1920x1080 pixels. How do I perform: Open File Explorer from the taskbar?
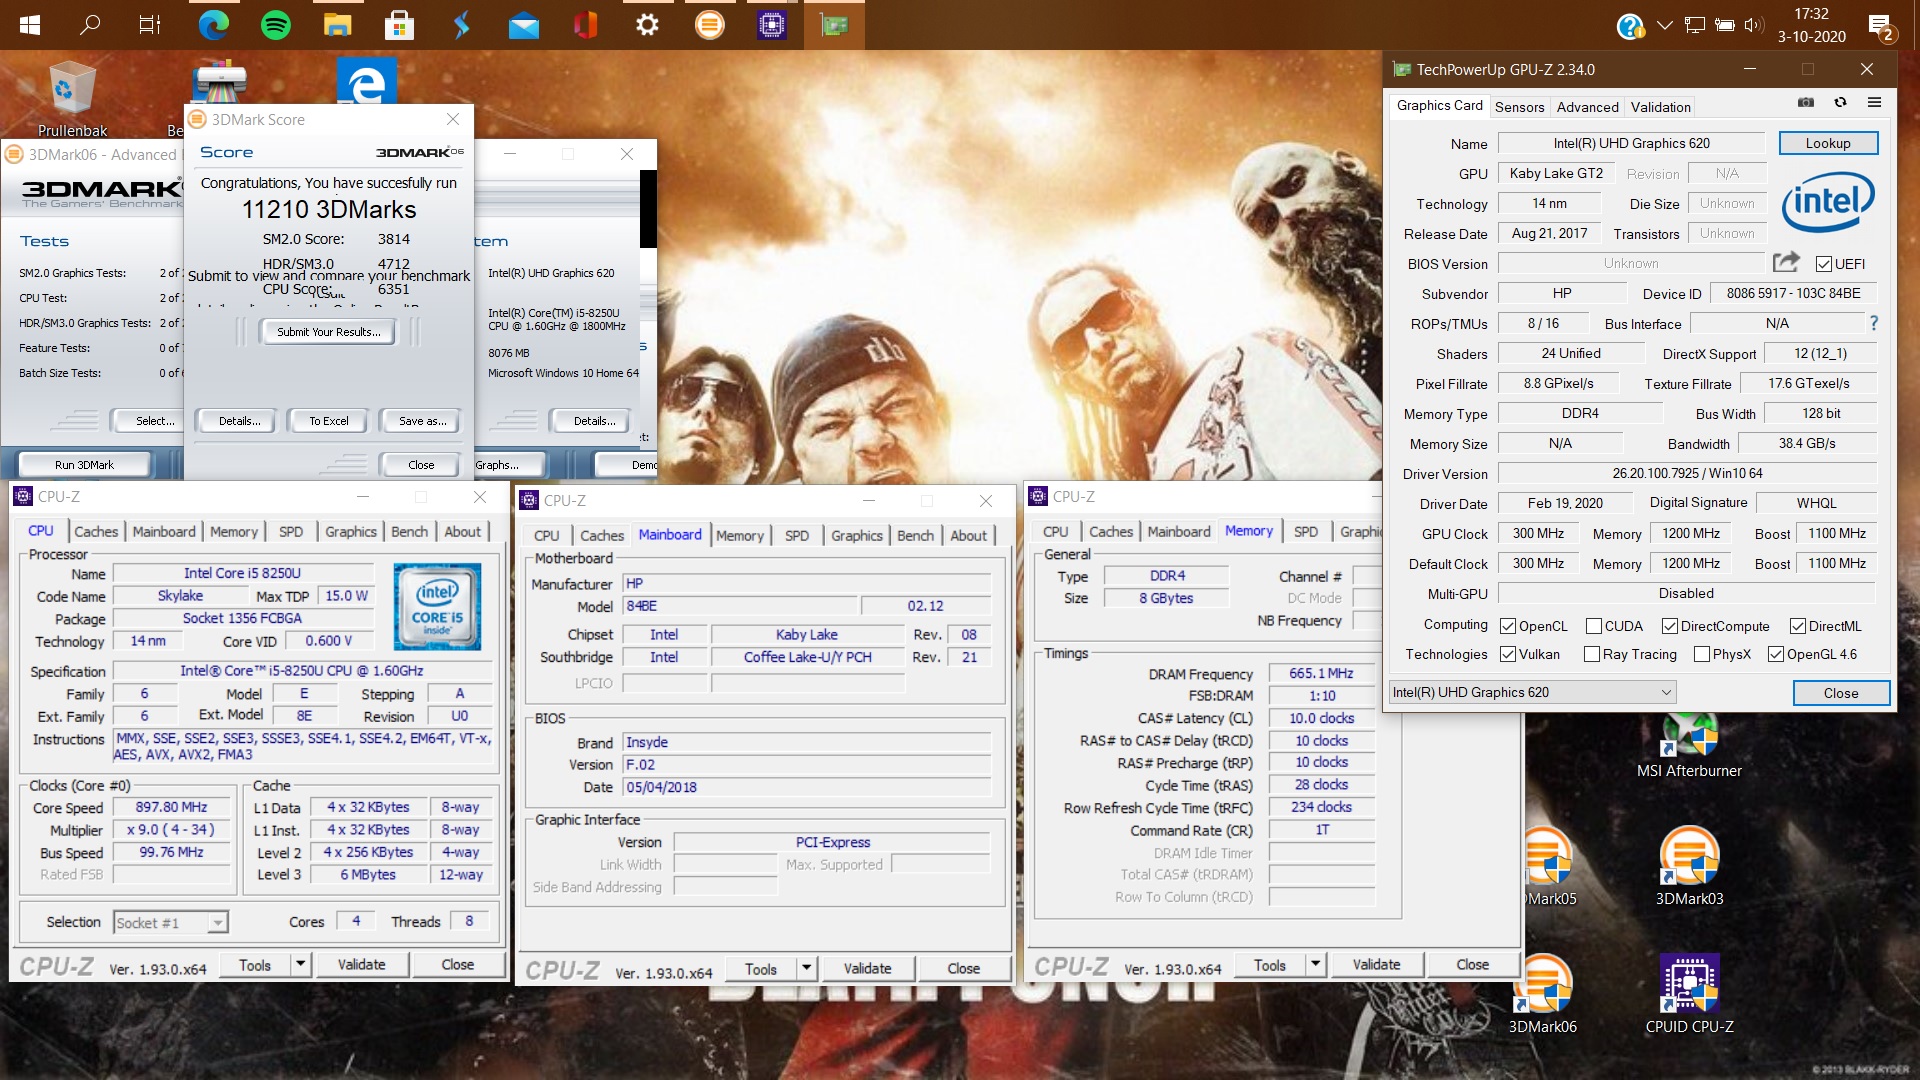point(337,25)
